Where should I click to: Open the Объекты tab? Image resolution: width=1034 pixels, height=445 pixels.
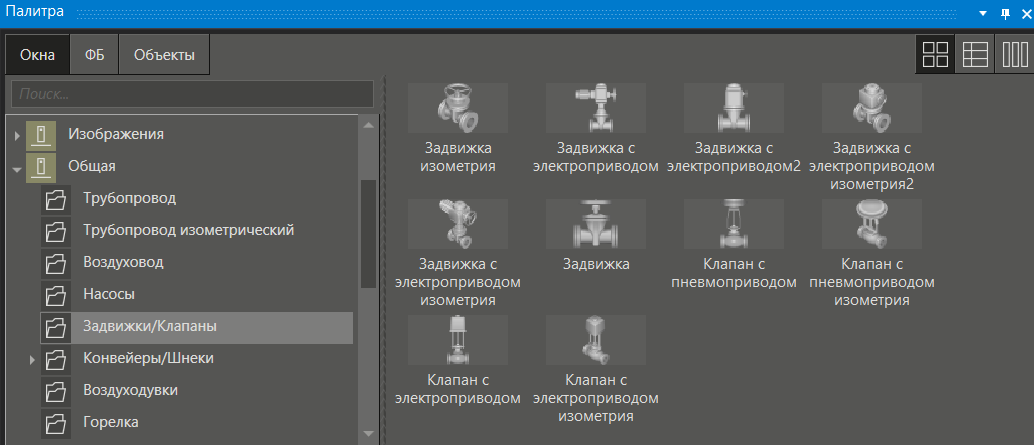coord(164,55)
